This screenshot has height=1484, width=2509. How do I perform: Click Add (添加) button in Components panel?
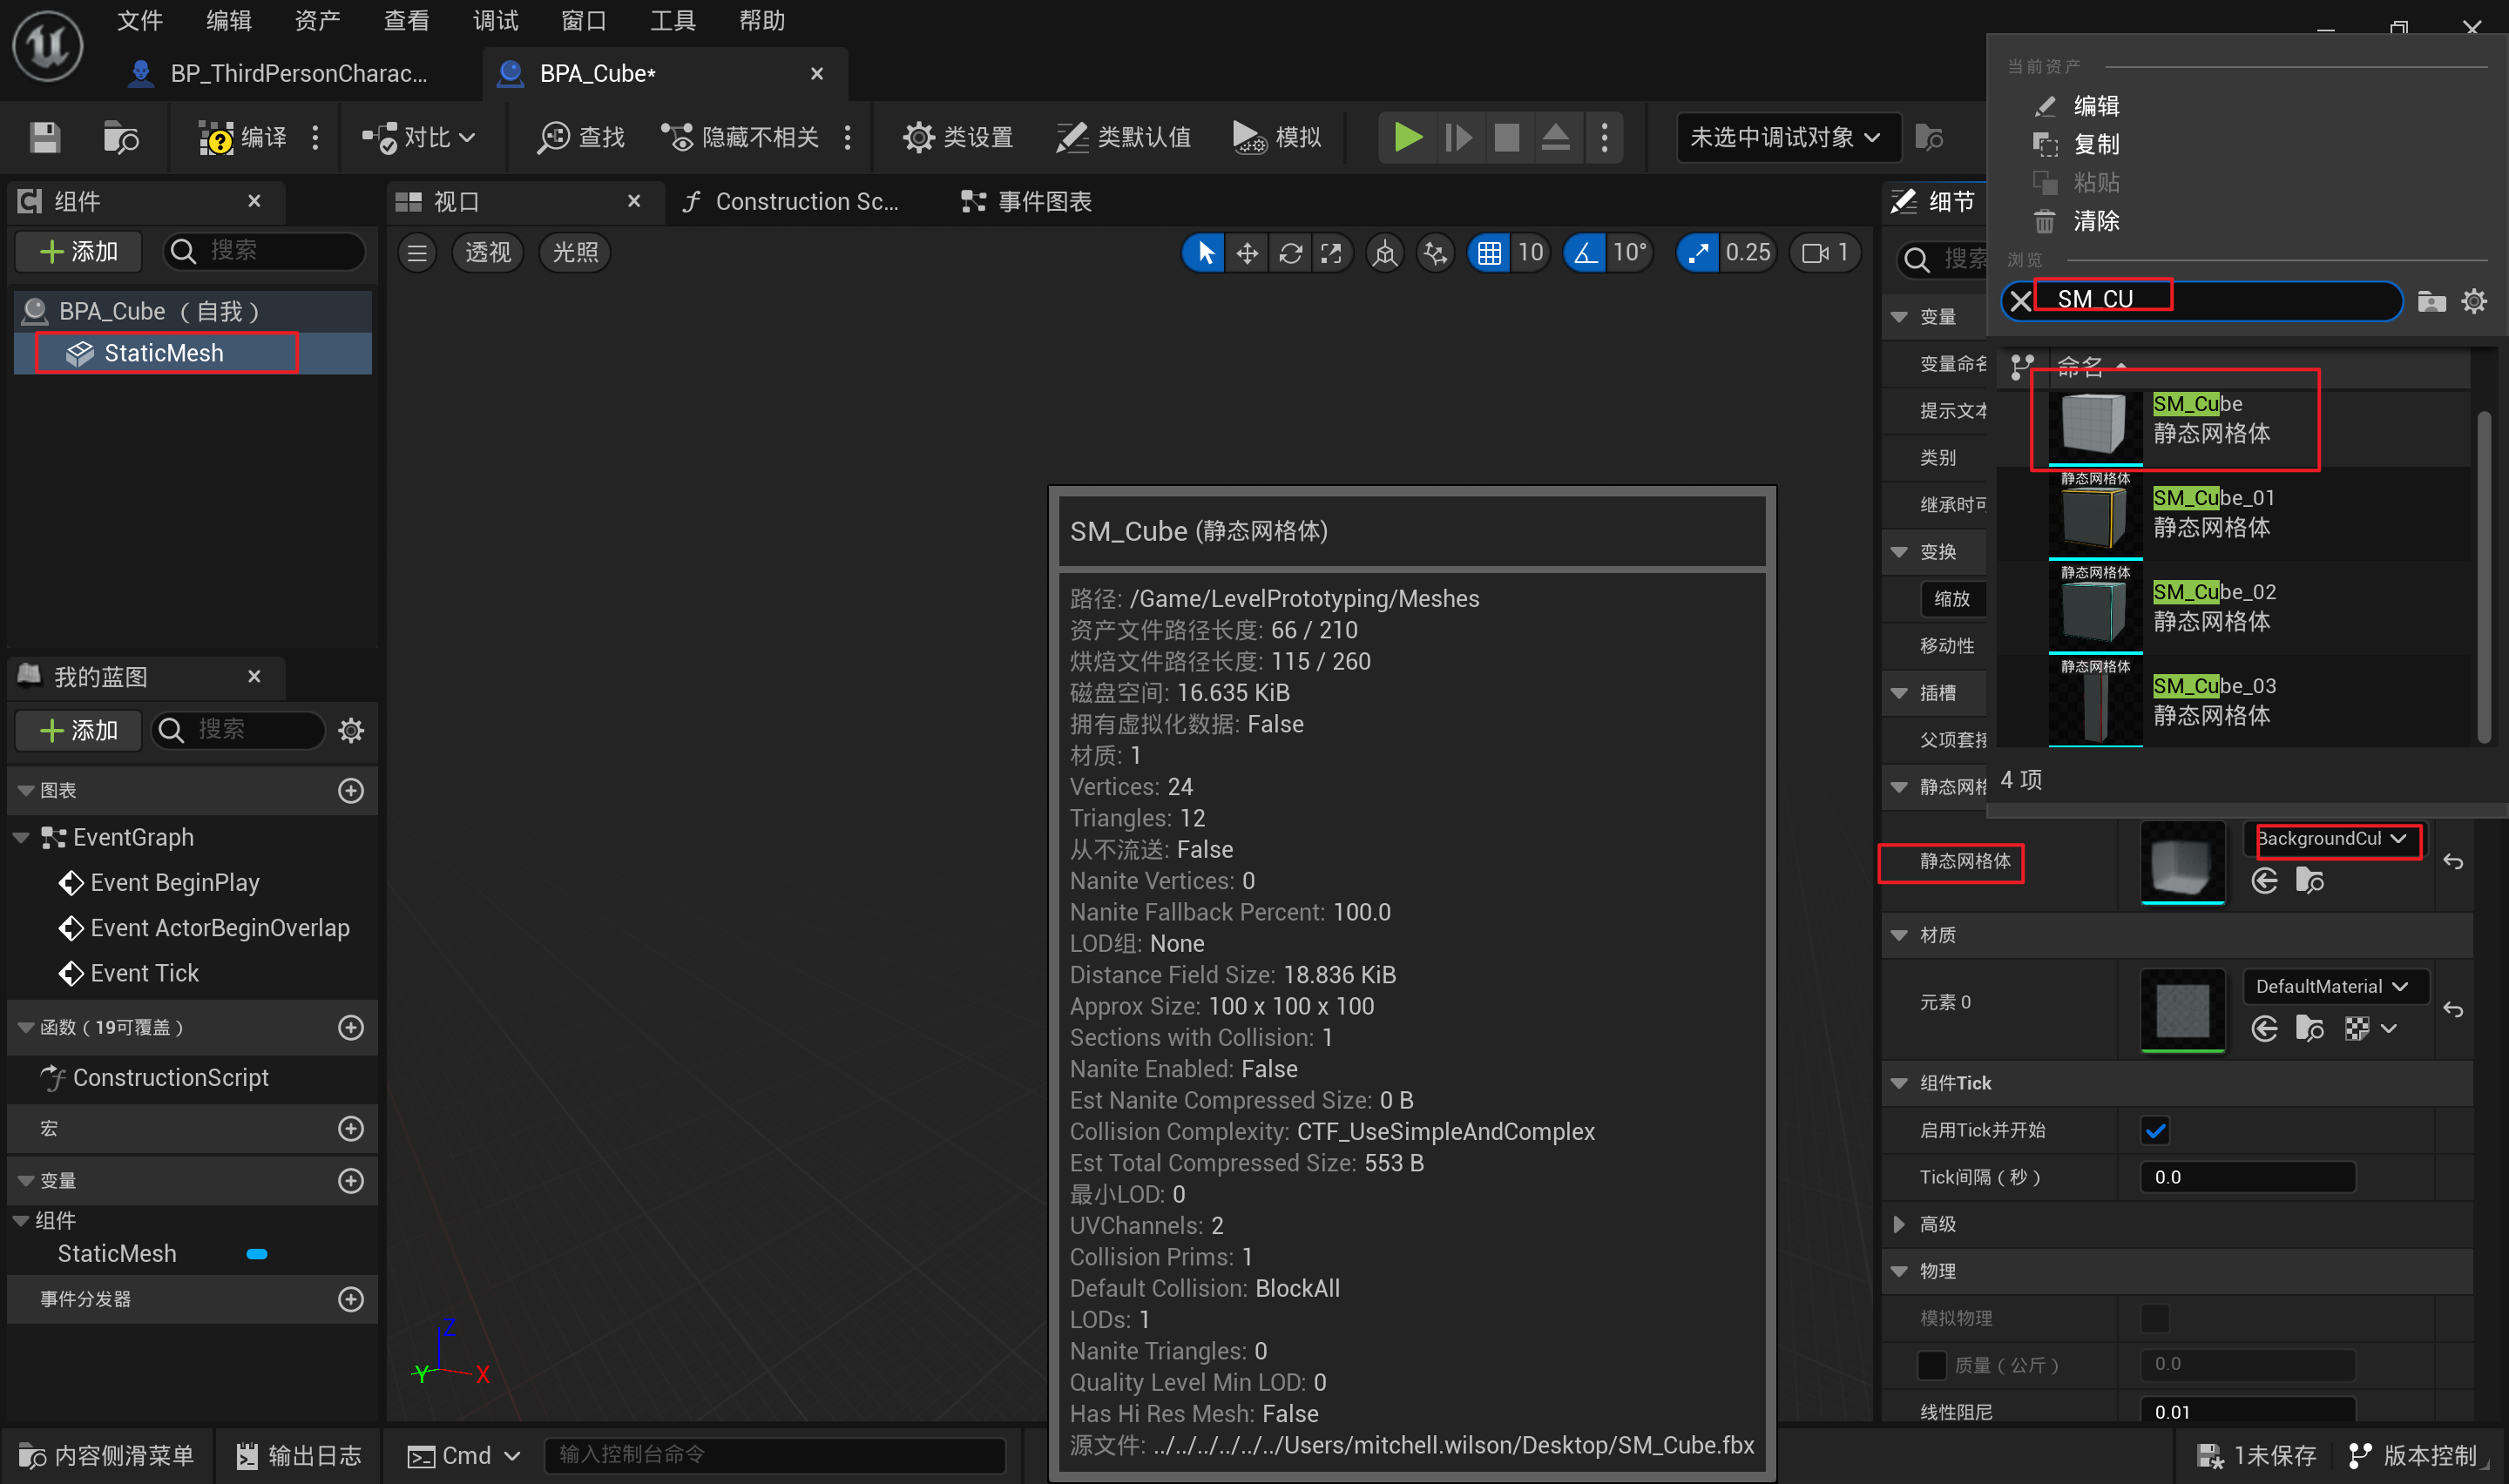[x=79, y=251]
